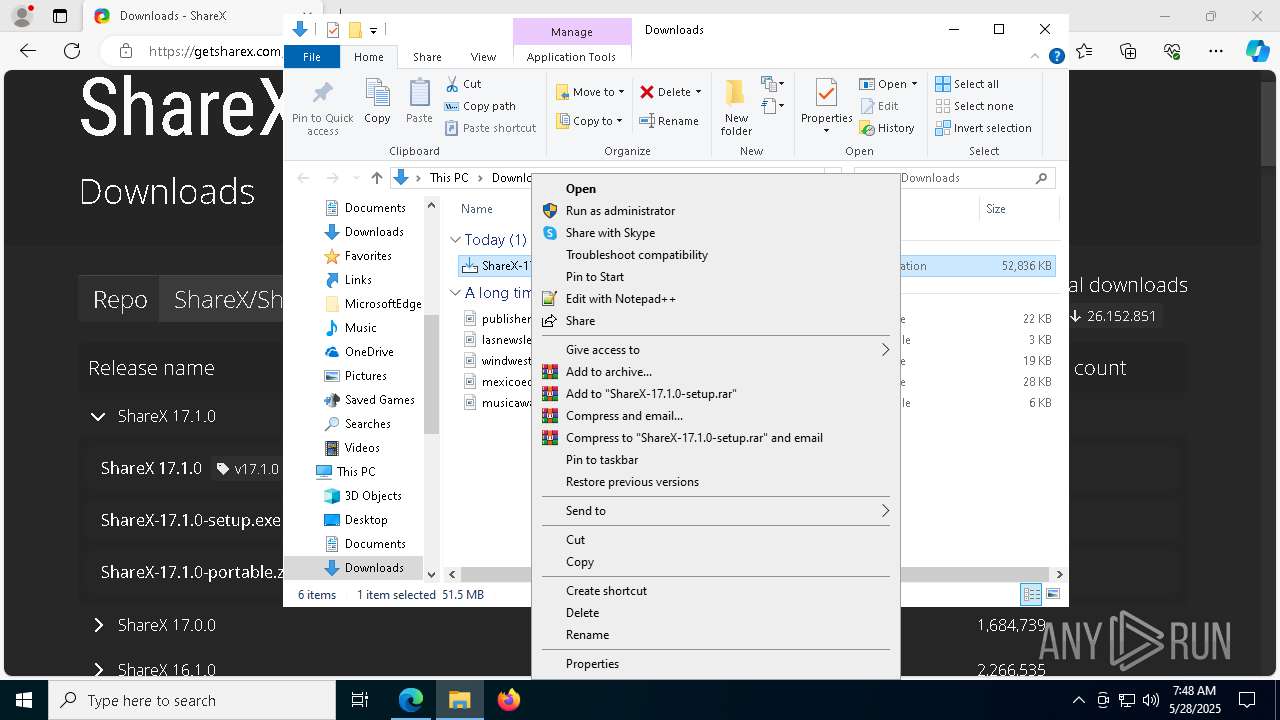
Task: Select Restore previous versions
Action: click(632, 482)
